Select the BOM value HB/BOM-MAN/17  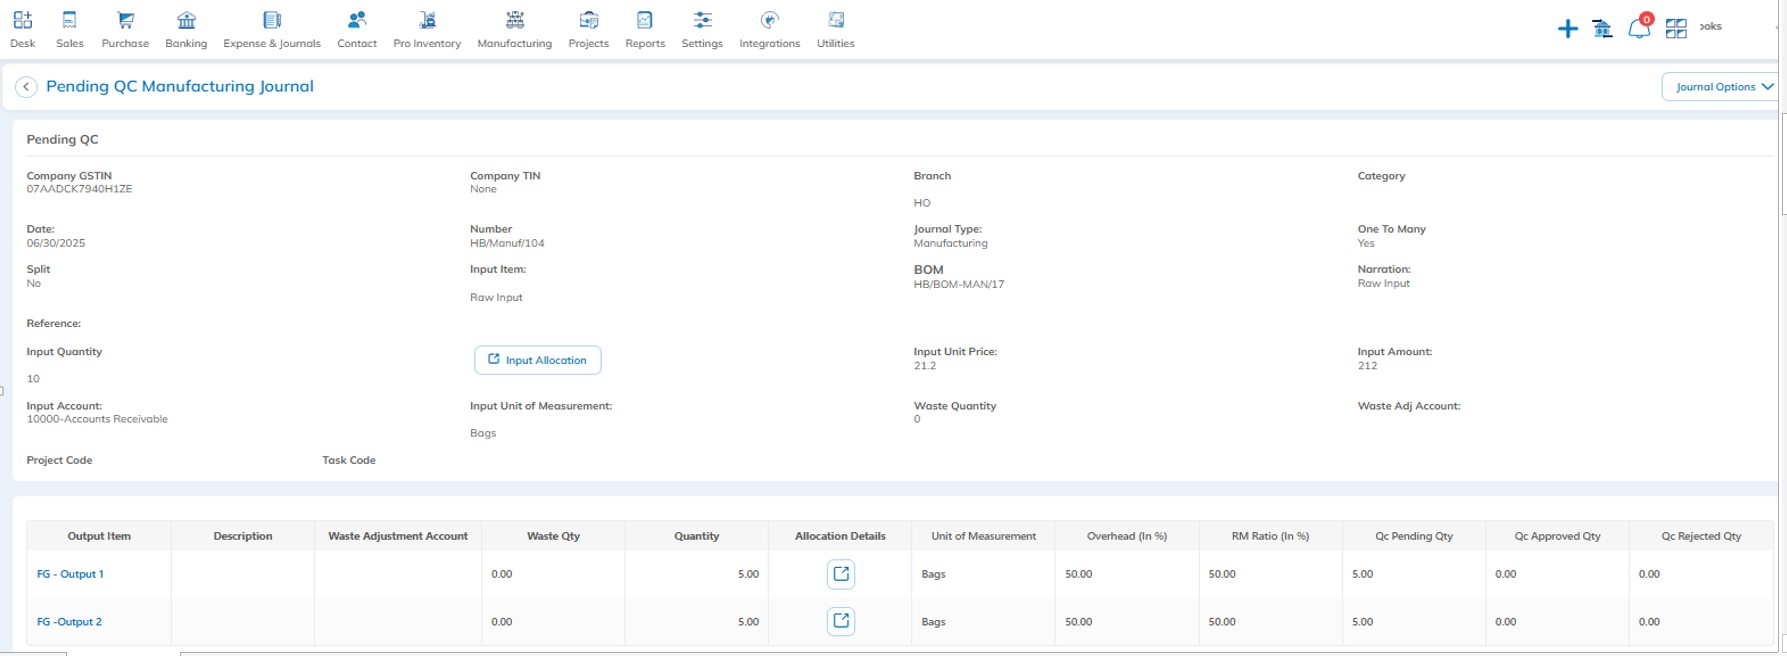pyautogui.click(x=959, y=284)
